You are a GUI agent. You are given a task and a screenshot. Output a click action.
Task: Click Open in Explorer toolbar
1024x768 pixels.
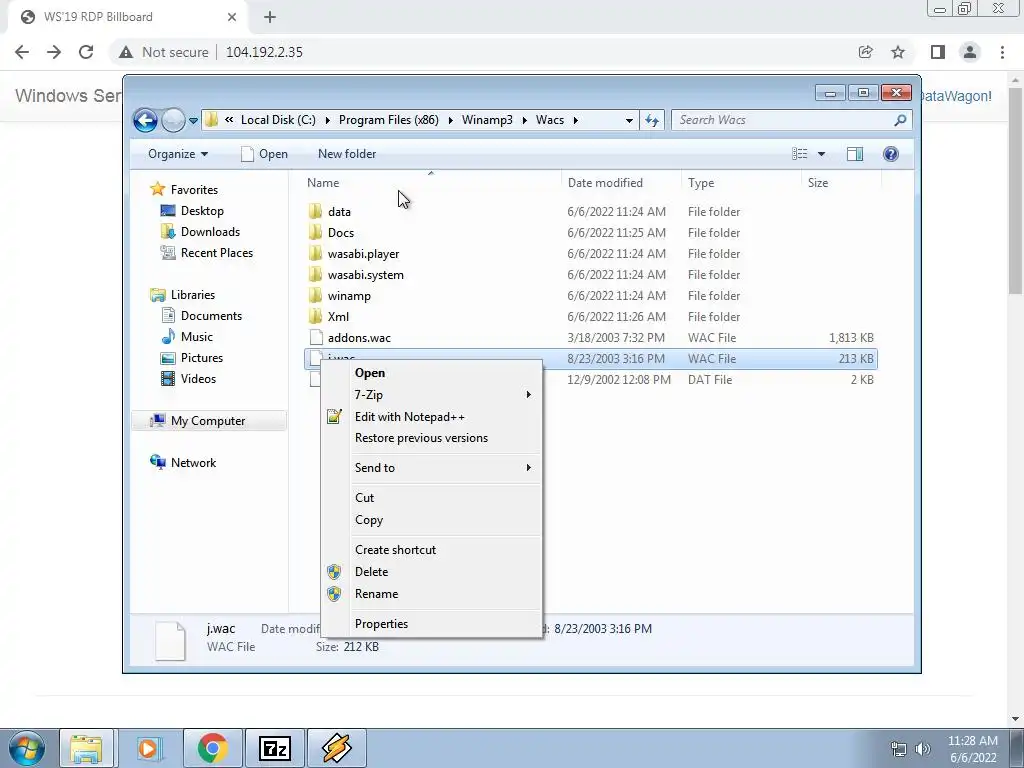click(264, 154)
